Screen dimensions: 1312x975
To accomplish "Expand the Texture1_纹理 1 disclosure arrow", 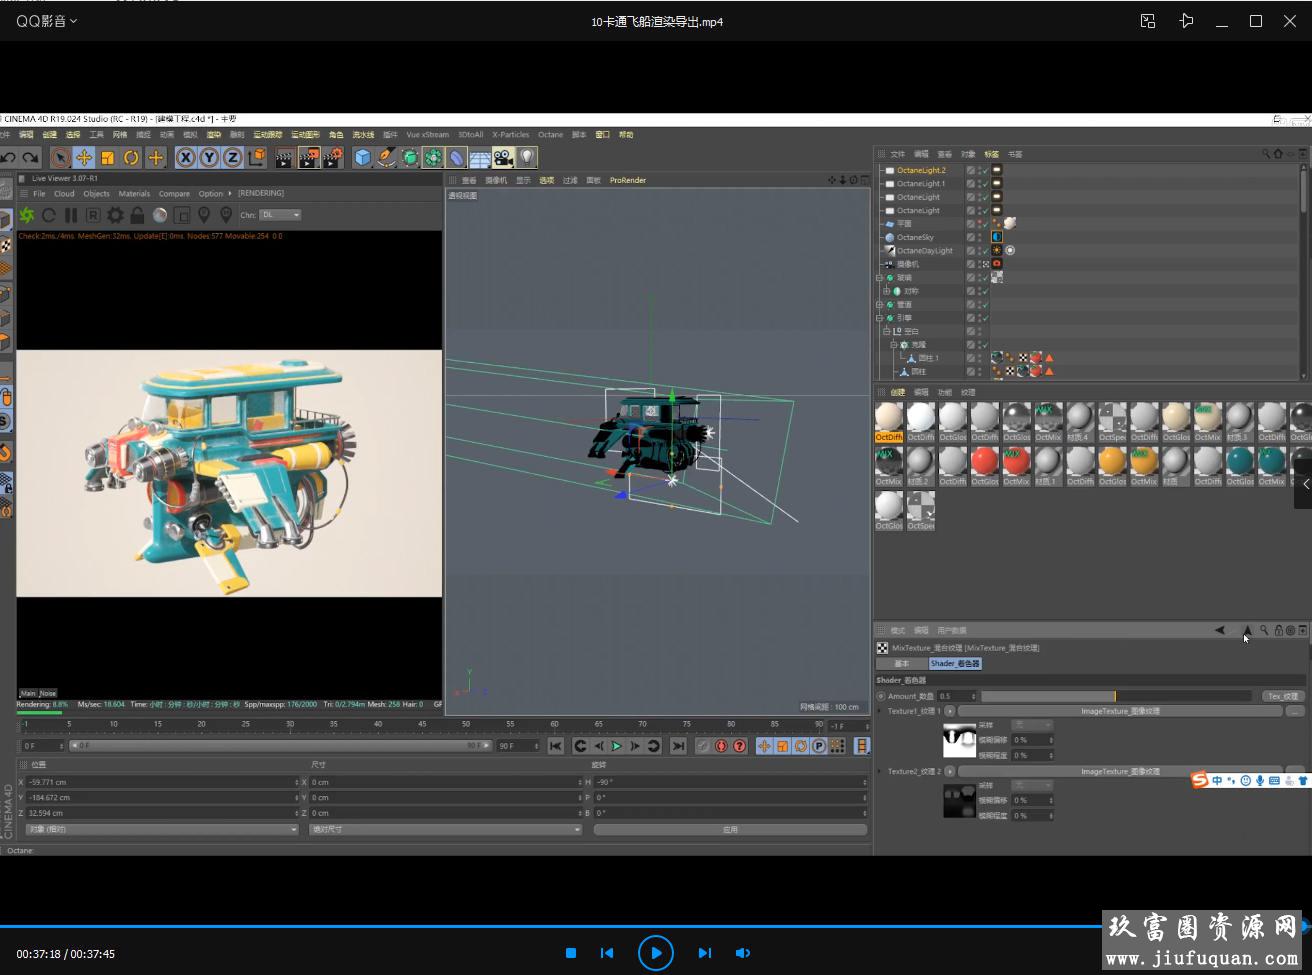I will point(880,711).
